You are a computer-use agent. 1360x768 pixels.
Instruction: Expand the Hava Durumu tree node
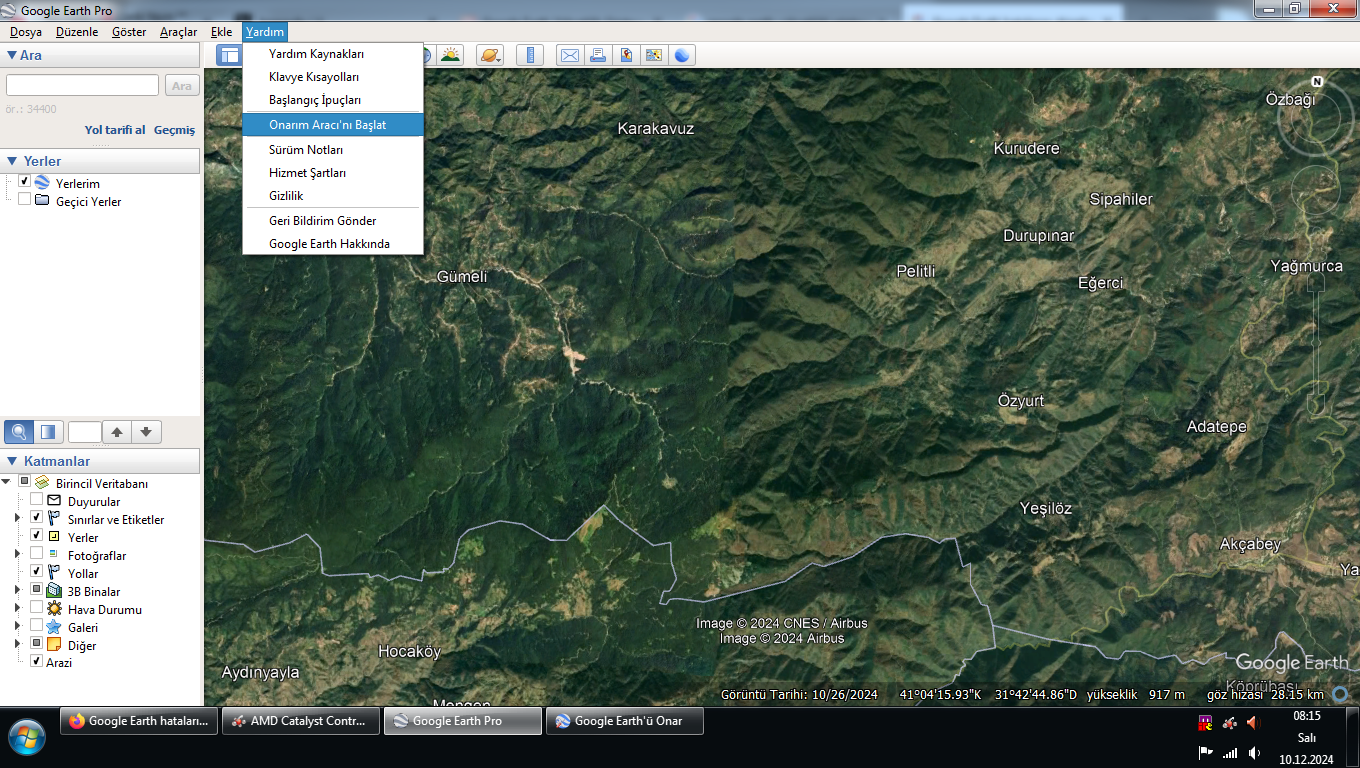pyautogui.click(x=17, y=608)
